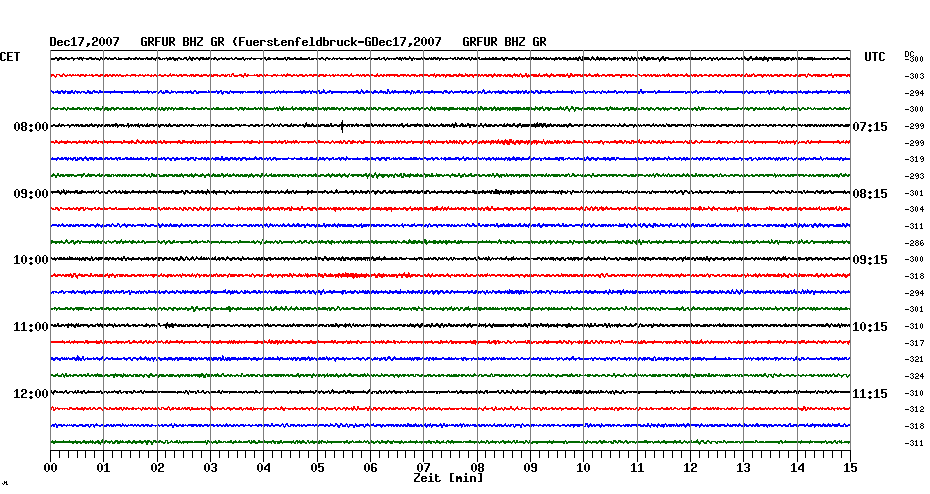The image size is (930, 494).
Task: Click the DC offset value -293
Action: coord(914,177)
